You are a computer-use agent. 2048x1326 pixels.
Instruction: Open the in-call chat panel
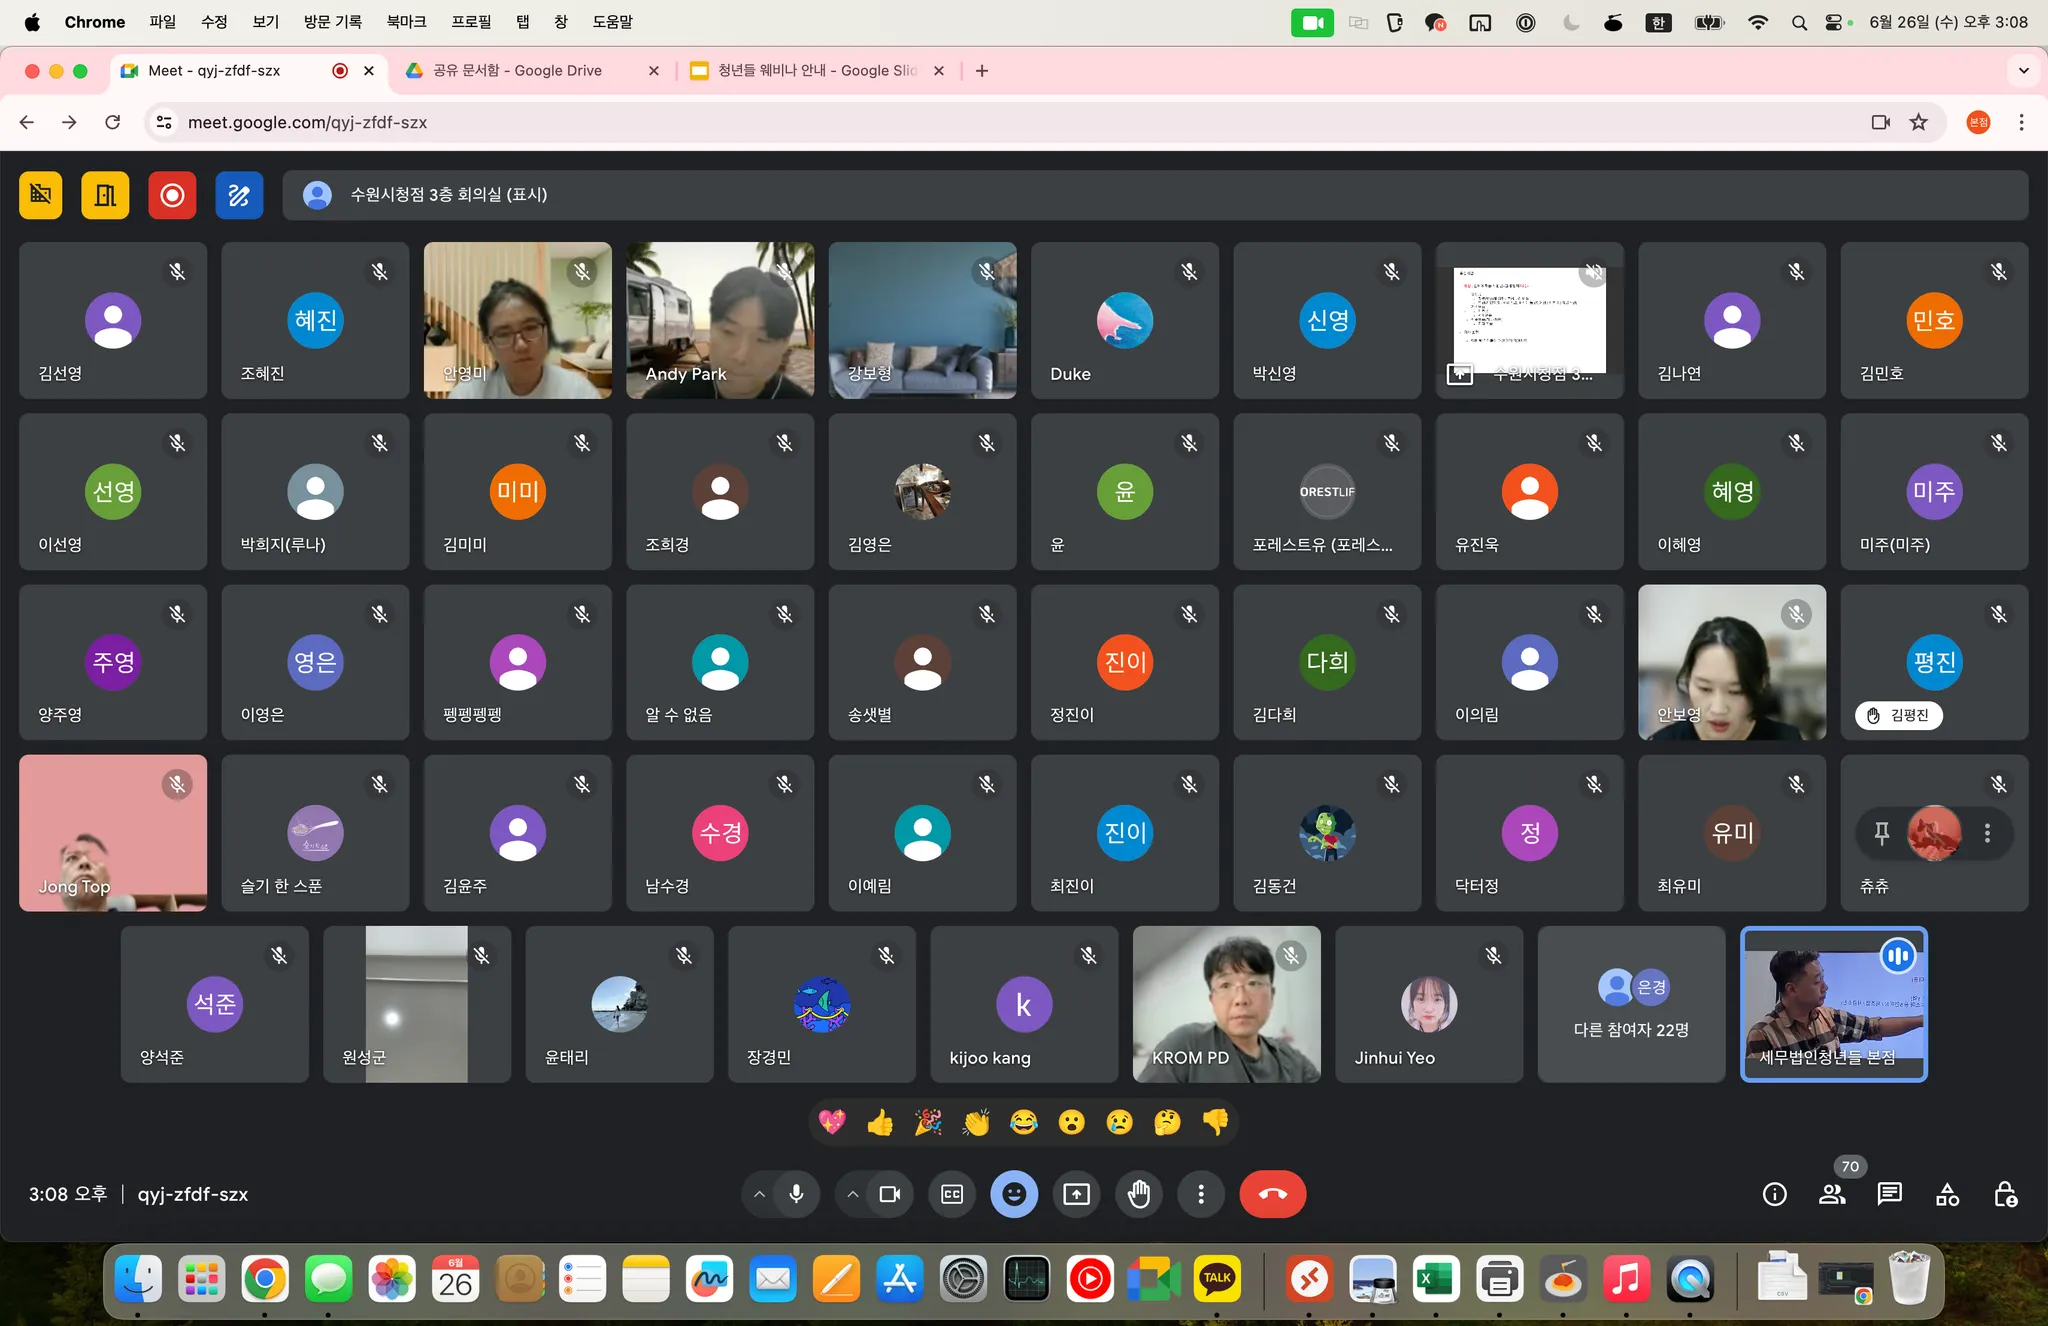pyautogui.click(x=1889, y=1194)
